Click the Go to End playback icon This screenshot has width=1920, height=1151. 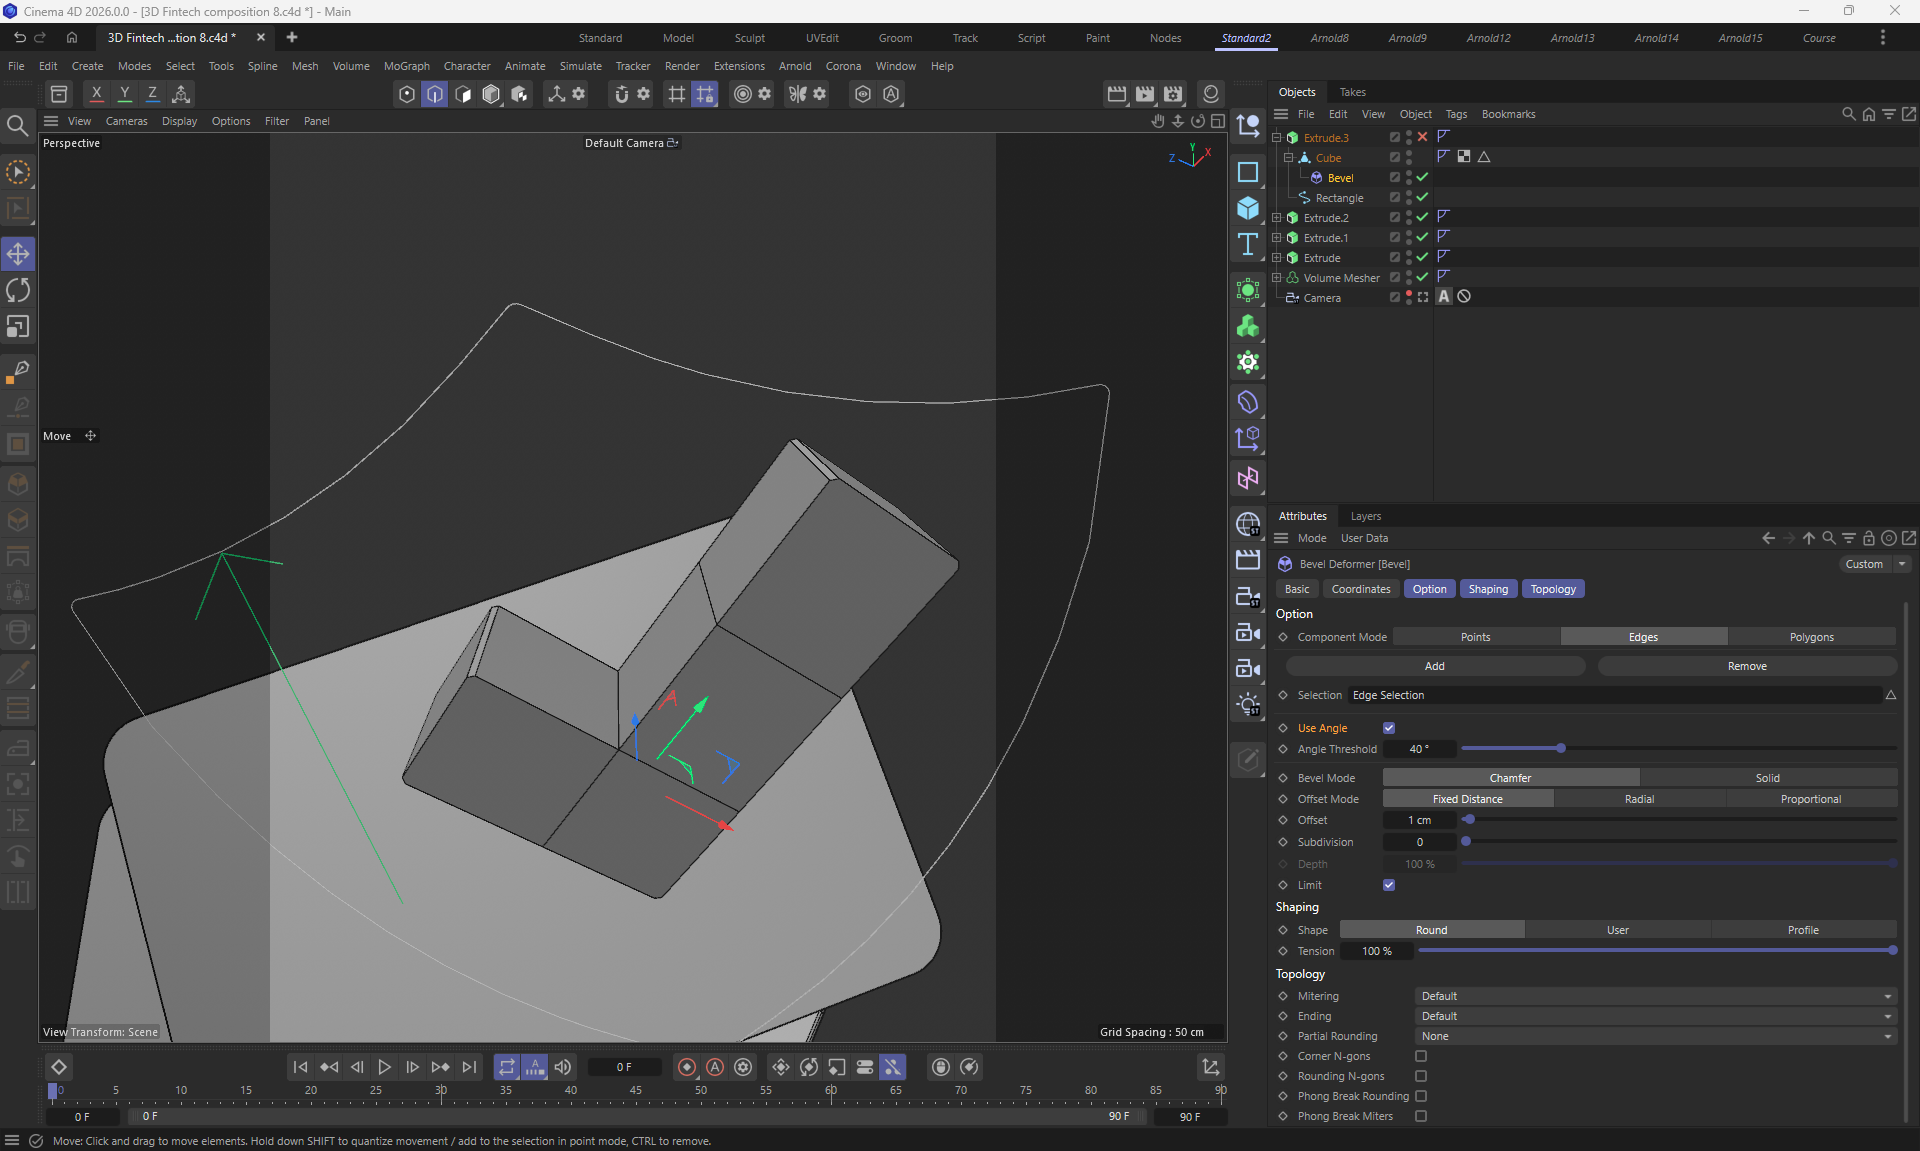(x=469, y=1067)
